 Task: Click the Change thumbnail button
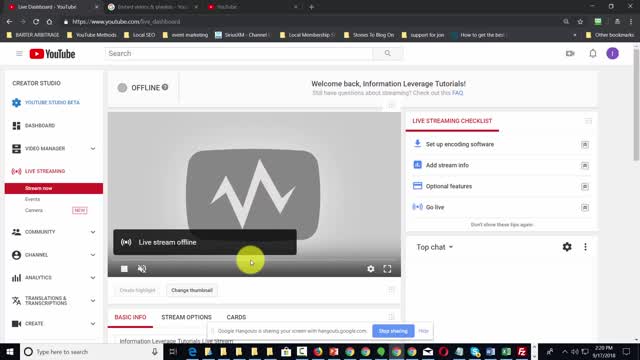tap(192, 290)
